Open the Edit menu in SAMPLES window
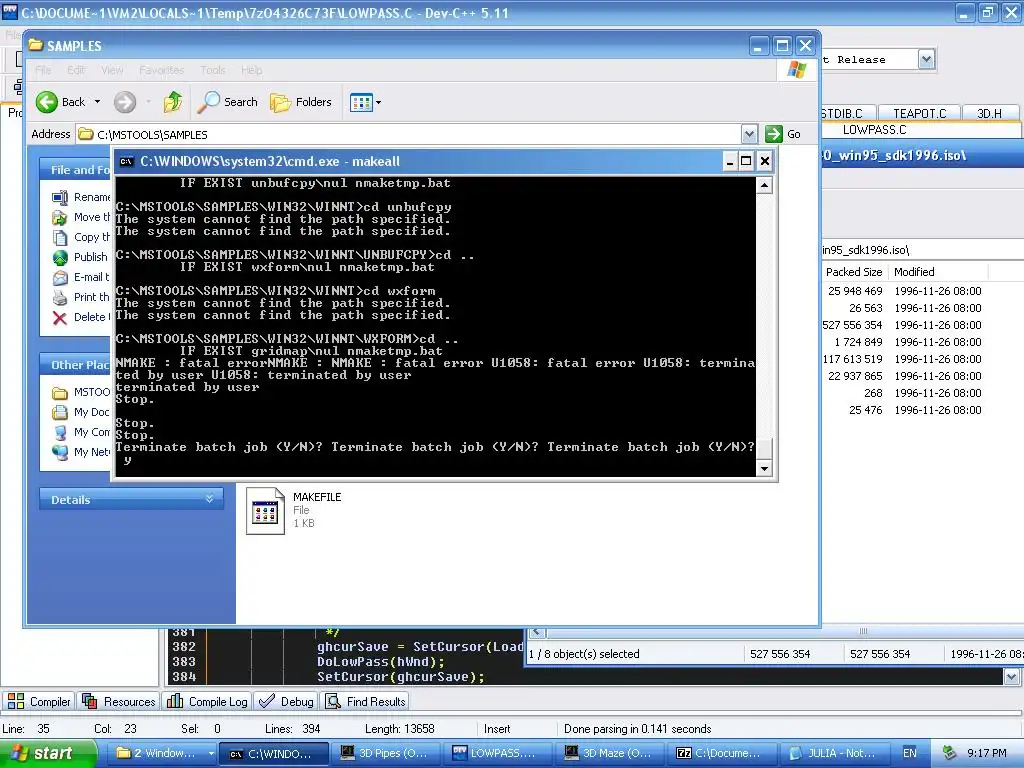 [x=76, y=70]
